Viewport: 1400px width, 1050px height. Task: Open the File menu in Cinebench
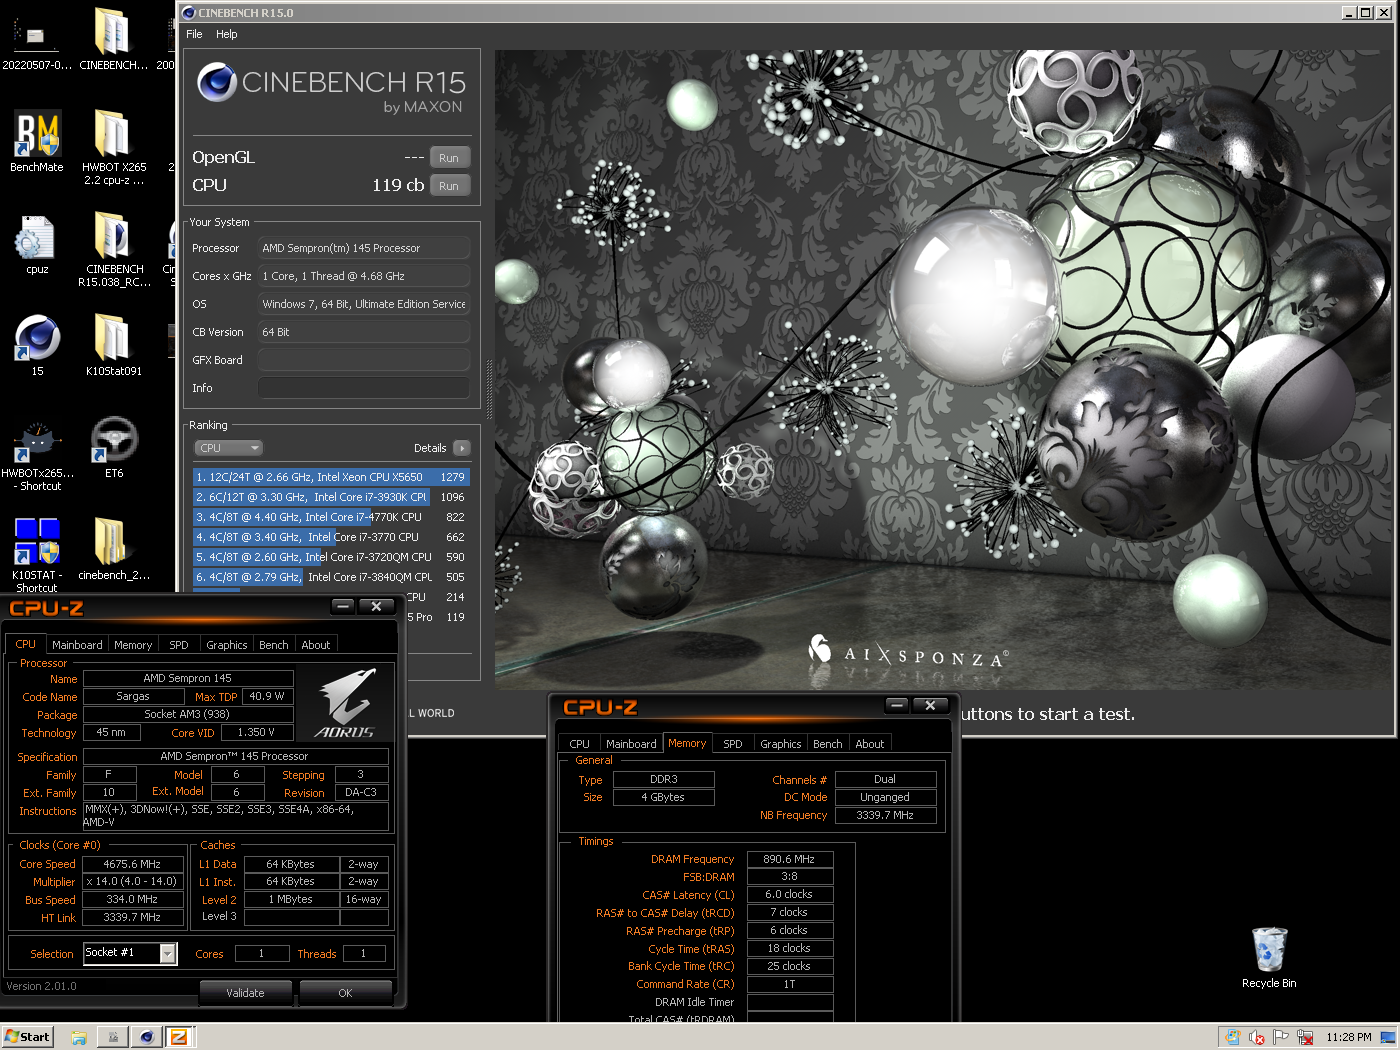click(x=194, y=34)
